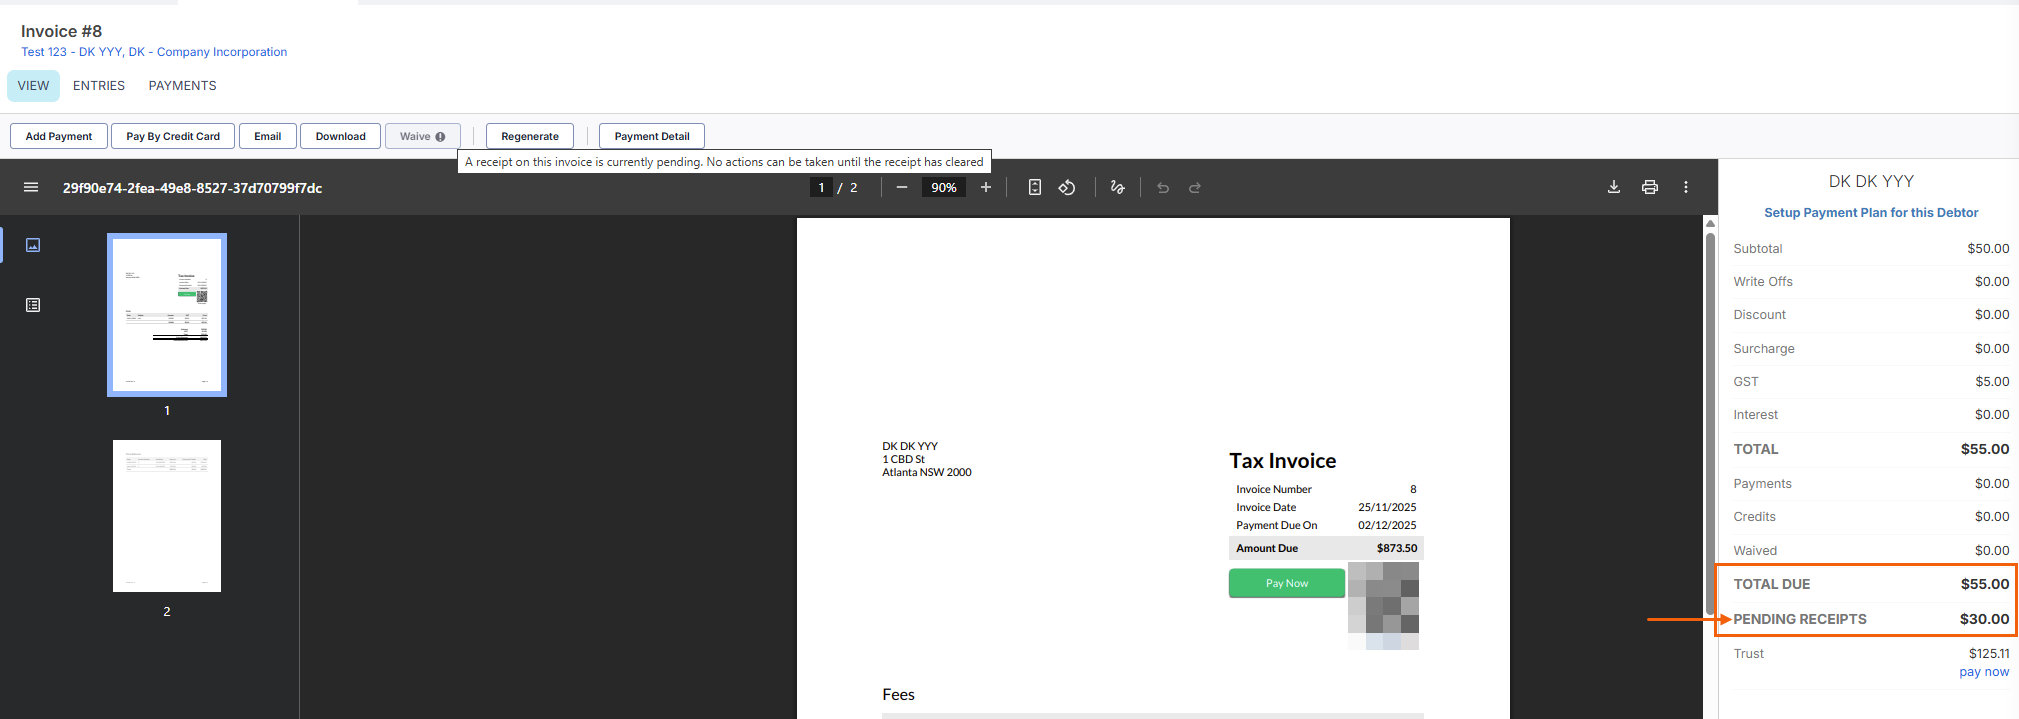This screenshot has height=719, width=2019.
Task: Open the PAYMENTS tab
Action: pos(182,86)
